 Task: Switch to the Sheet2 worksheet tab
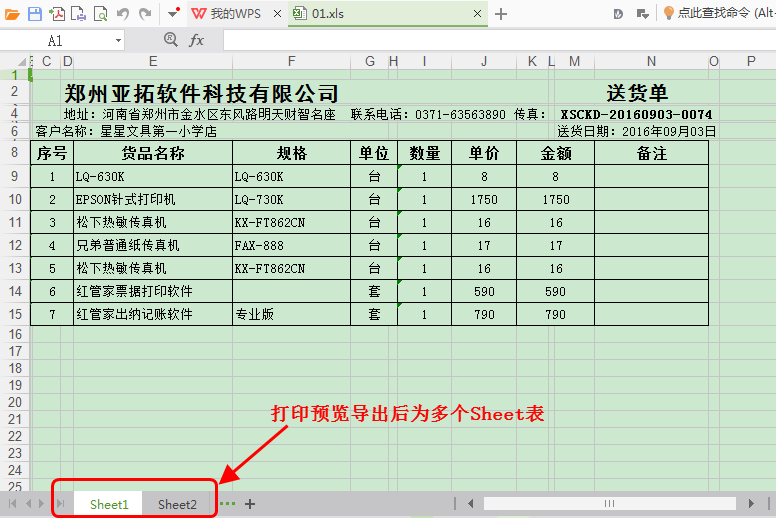tap(177, 504)
